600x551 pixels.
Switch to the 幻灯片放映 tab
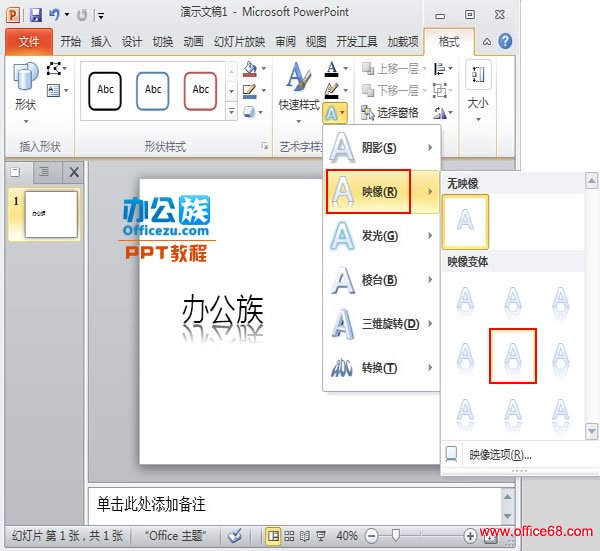(x=240, y=41)
